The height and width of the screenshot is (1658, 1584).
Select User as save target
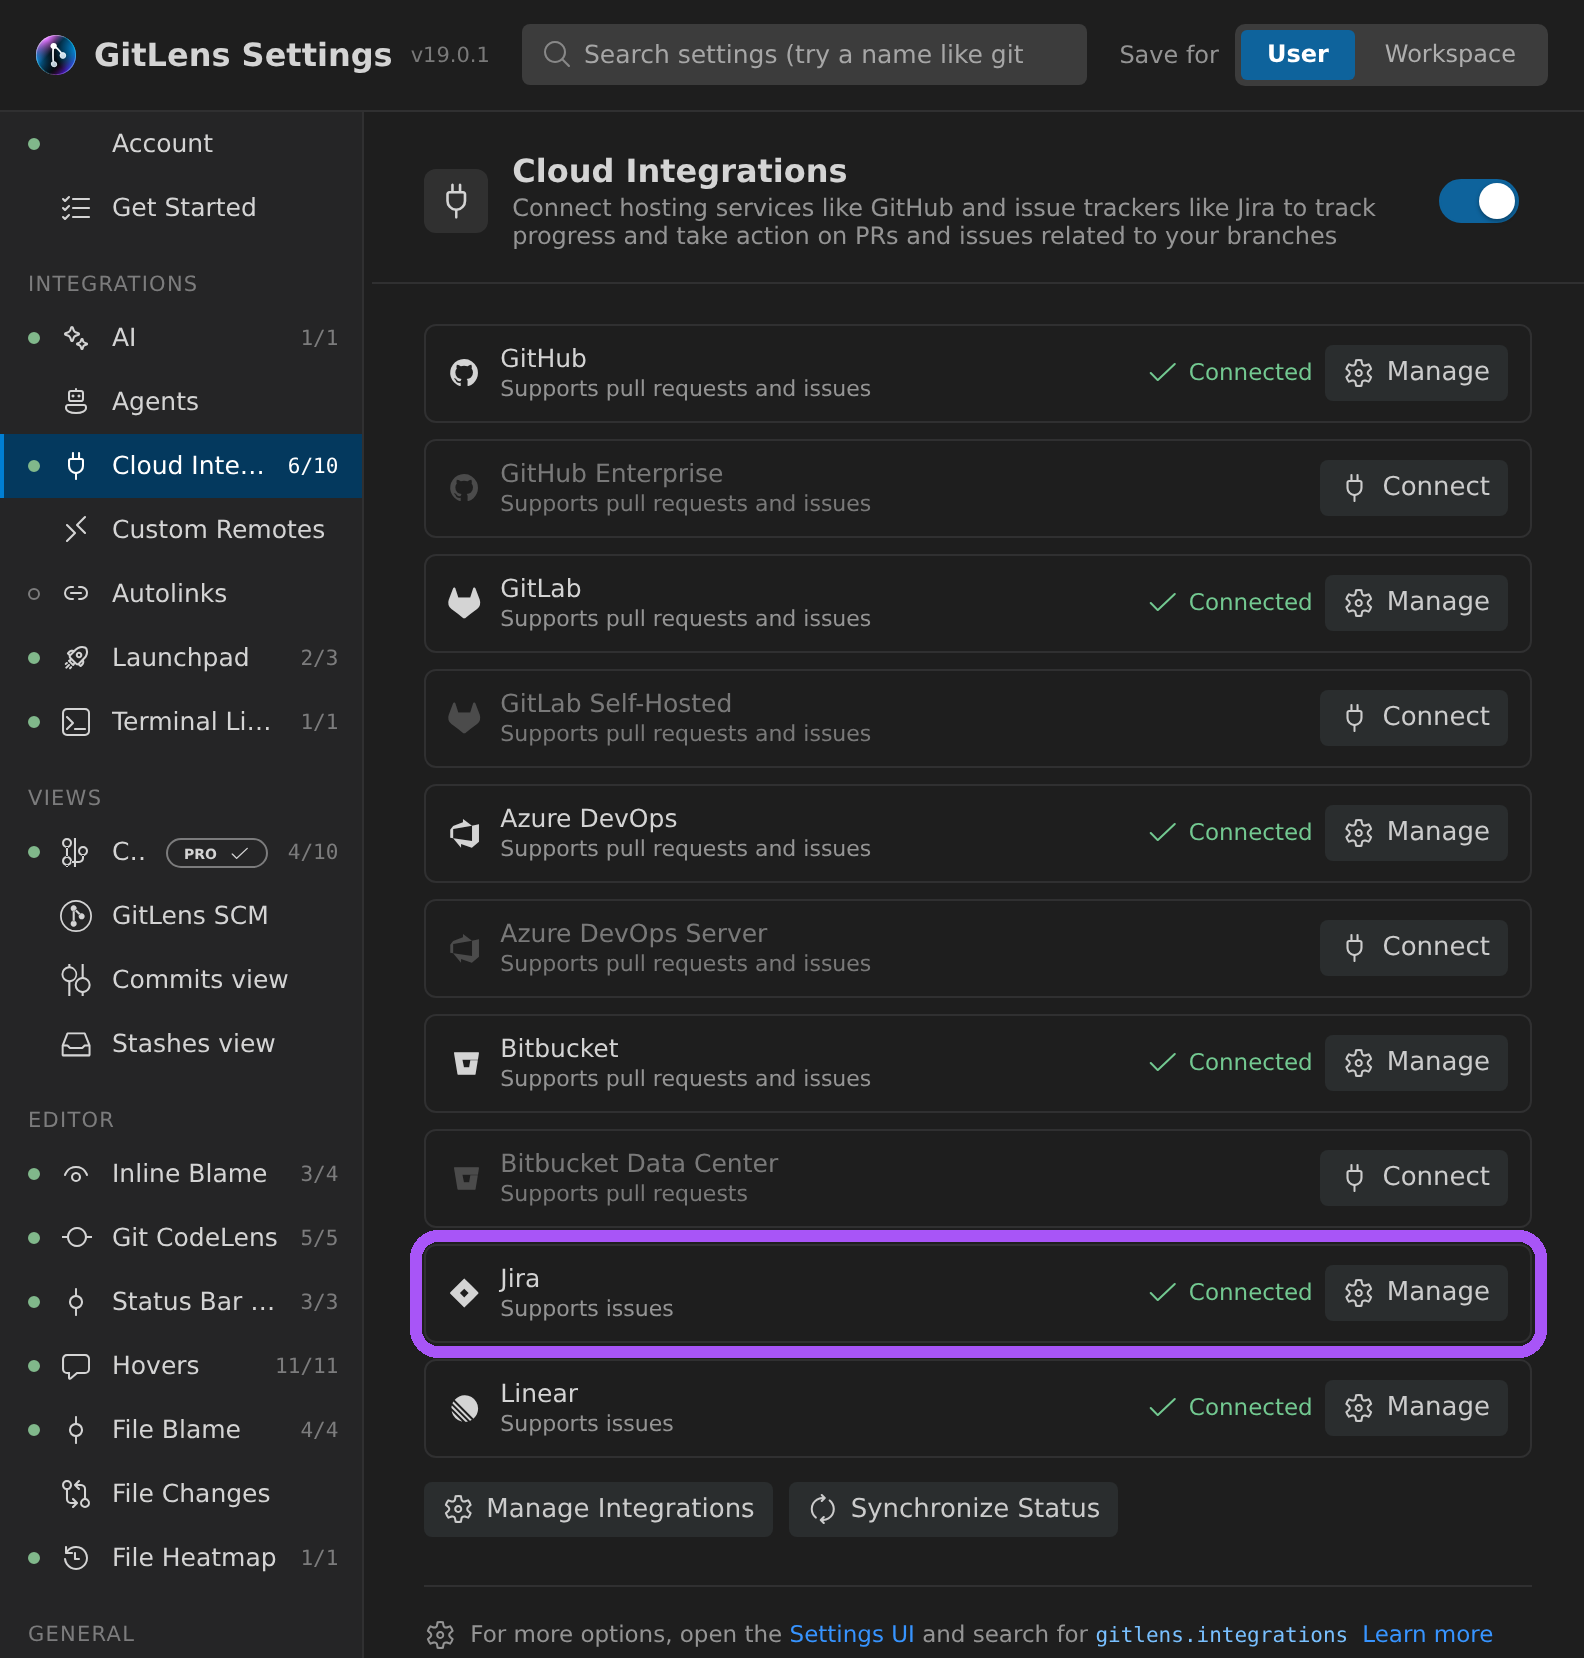coord(1298,54)
